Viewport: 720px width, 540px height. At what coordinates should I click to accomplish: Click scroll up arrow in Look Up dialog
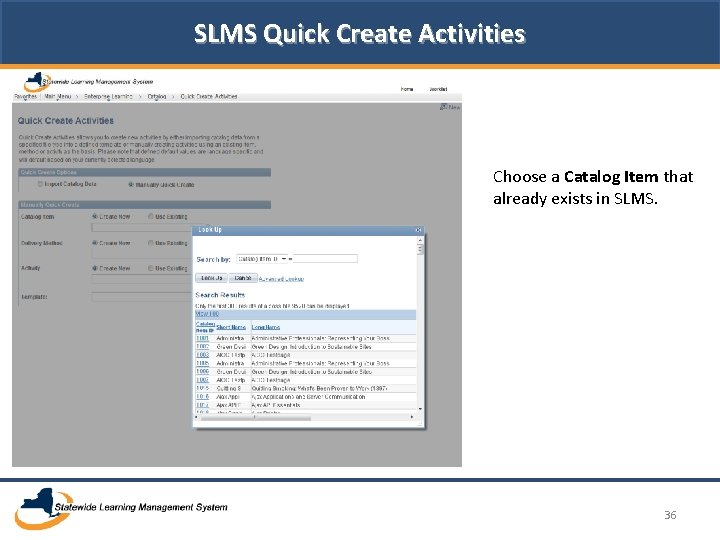pyautogui.click(x=420, y=241)
